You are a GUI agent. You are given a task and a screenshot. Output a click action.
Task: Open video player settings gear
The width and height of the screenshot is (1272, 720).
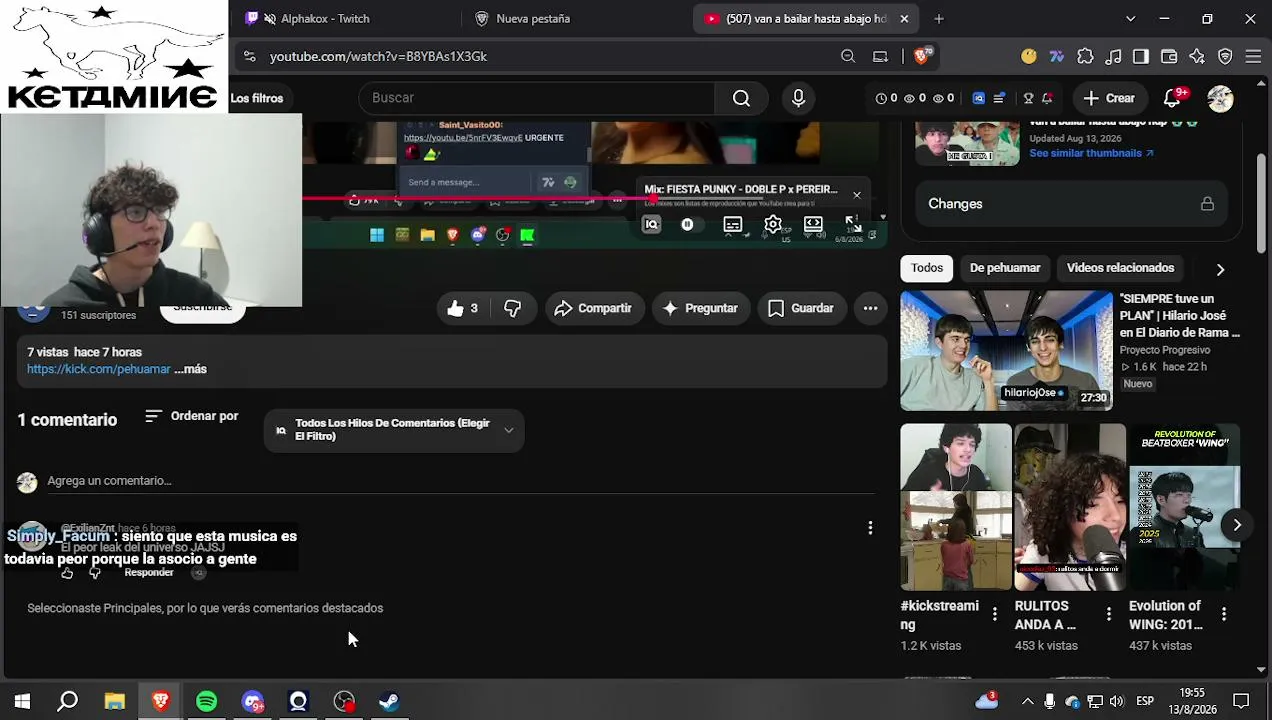[x=773, y=225]
